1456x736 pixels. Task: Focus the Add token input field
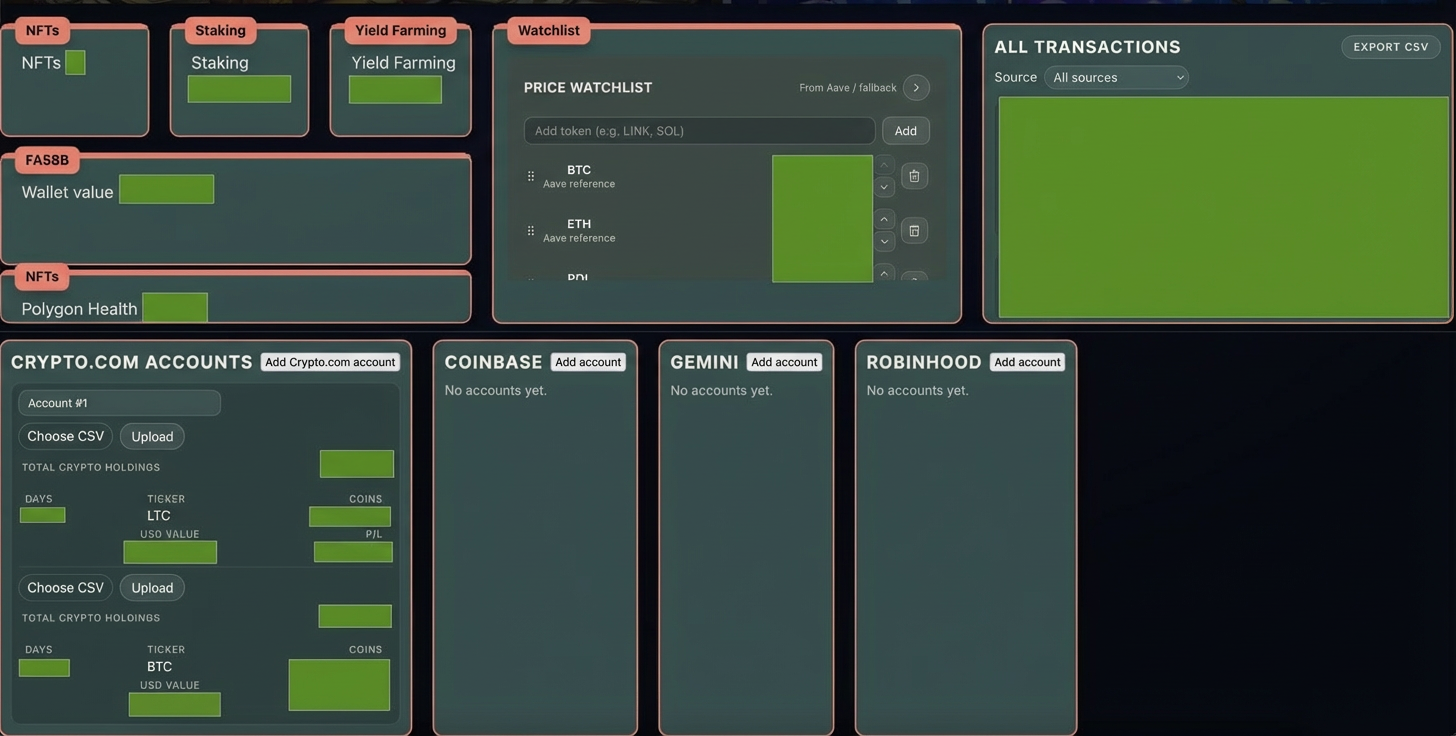point(699,131)
